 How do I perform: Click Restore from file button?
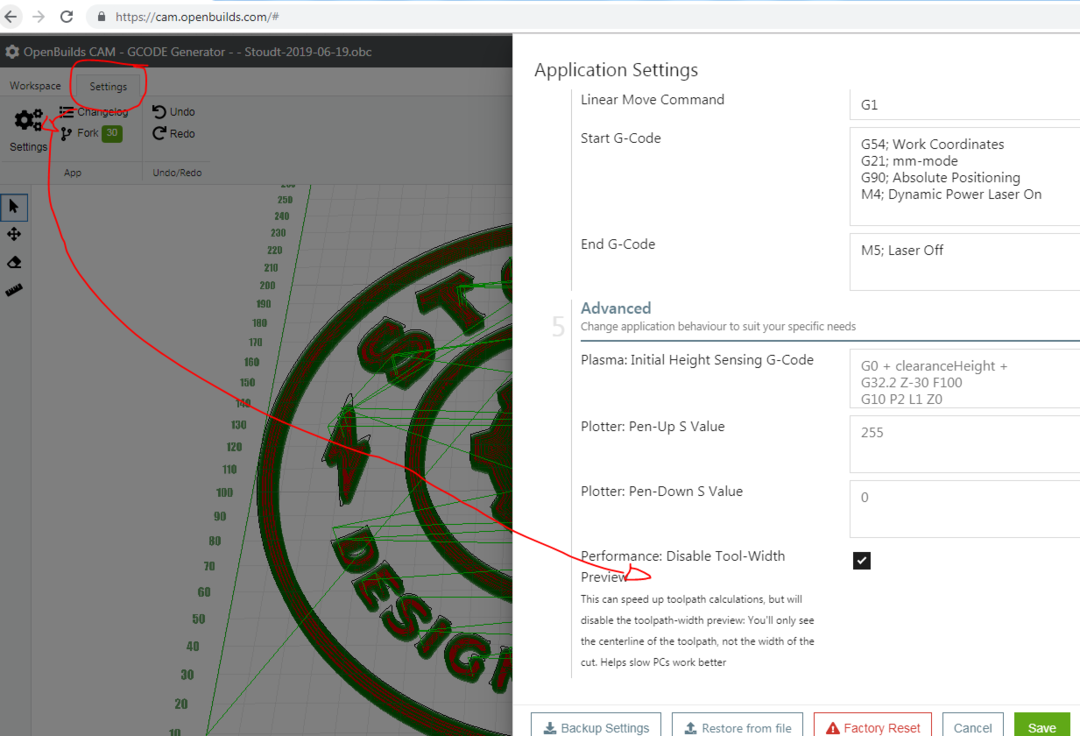tap(736, 727)
